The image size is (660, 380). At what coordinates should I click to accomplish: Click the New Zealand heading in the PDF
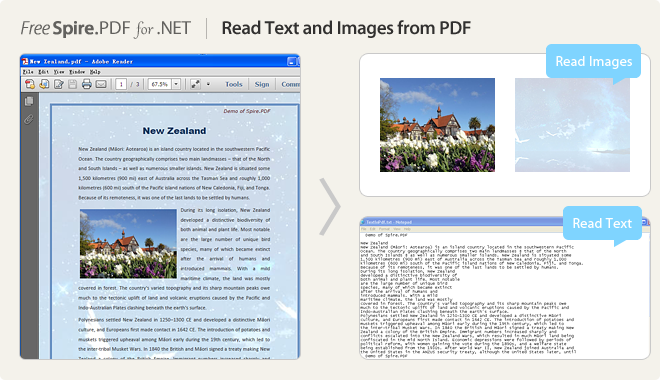pos(174,131)
